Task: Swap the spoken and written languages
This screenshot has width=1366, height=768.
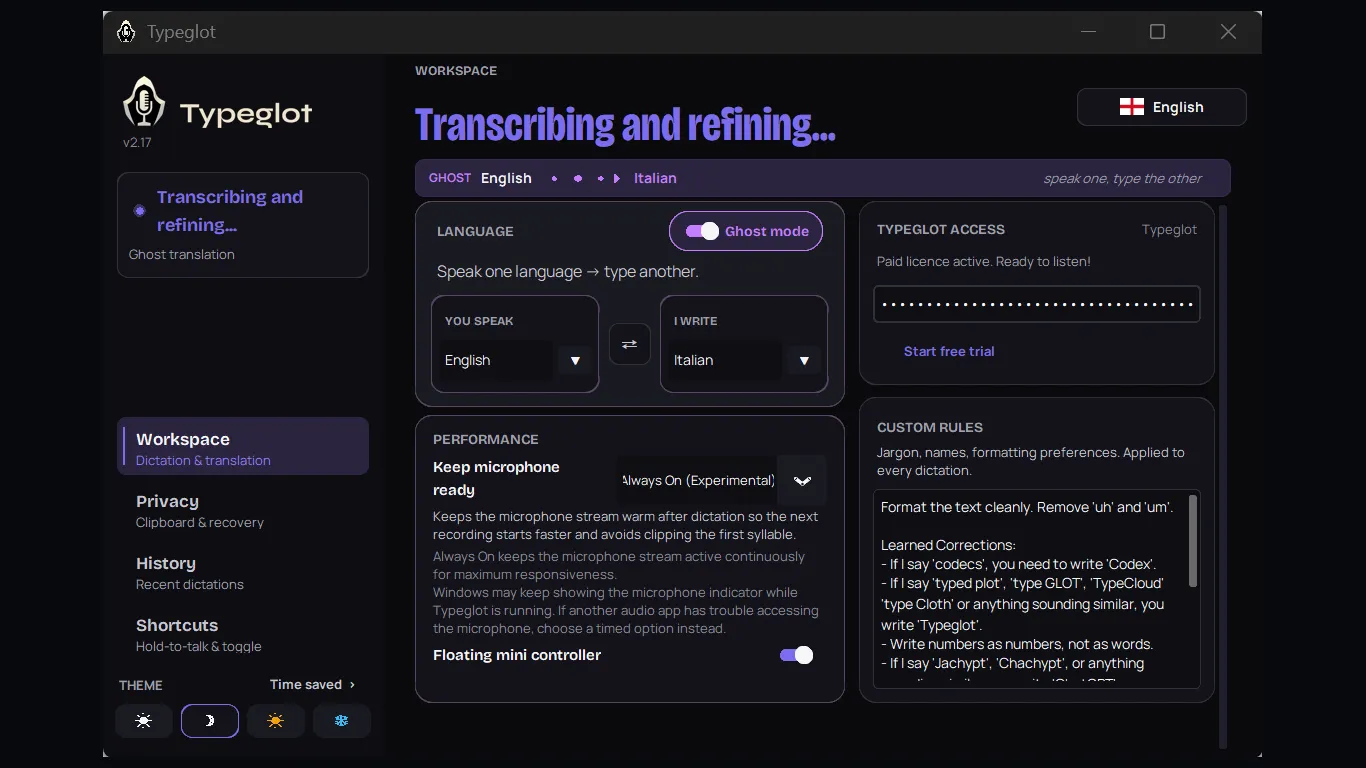Action: tap(630, 344)
